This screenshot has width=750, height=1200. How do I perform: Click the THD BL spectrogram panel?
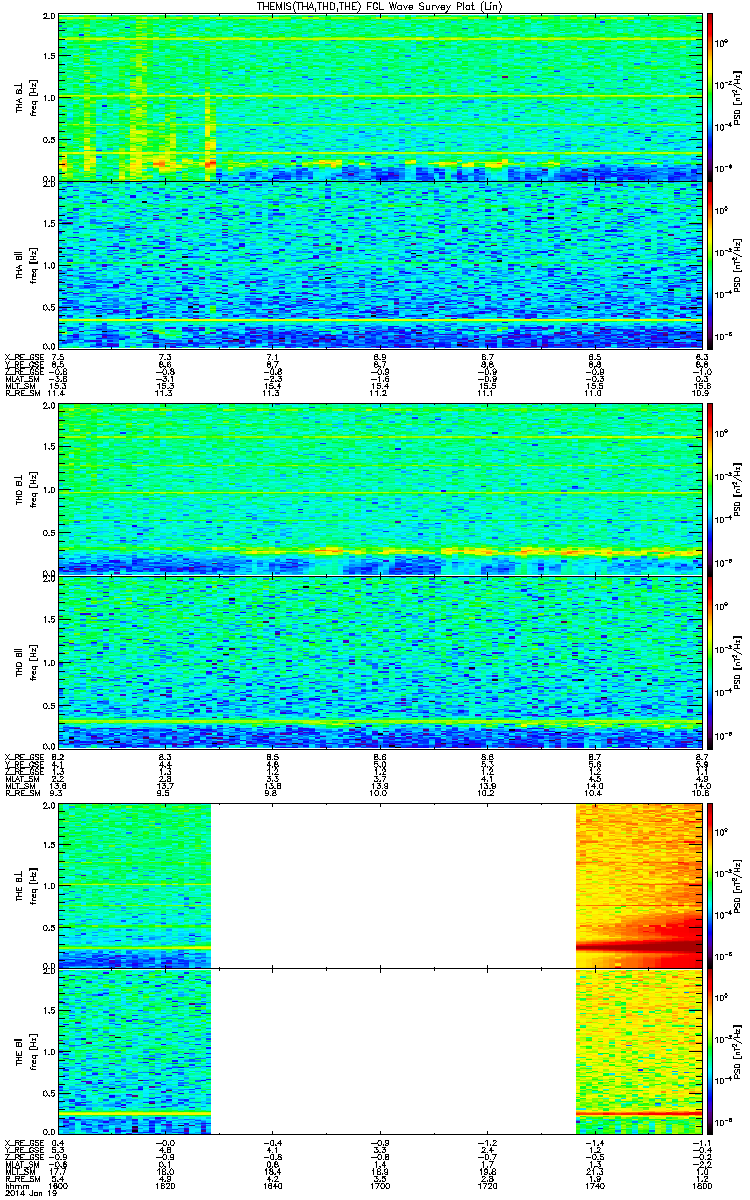(x=378, y=491)
